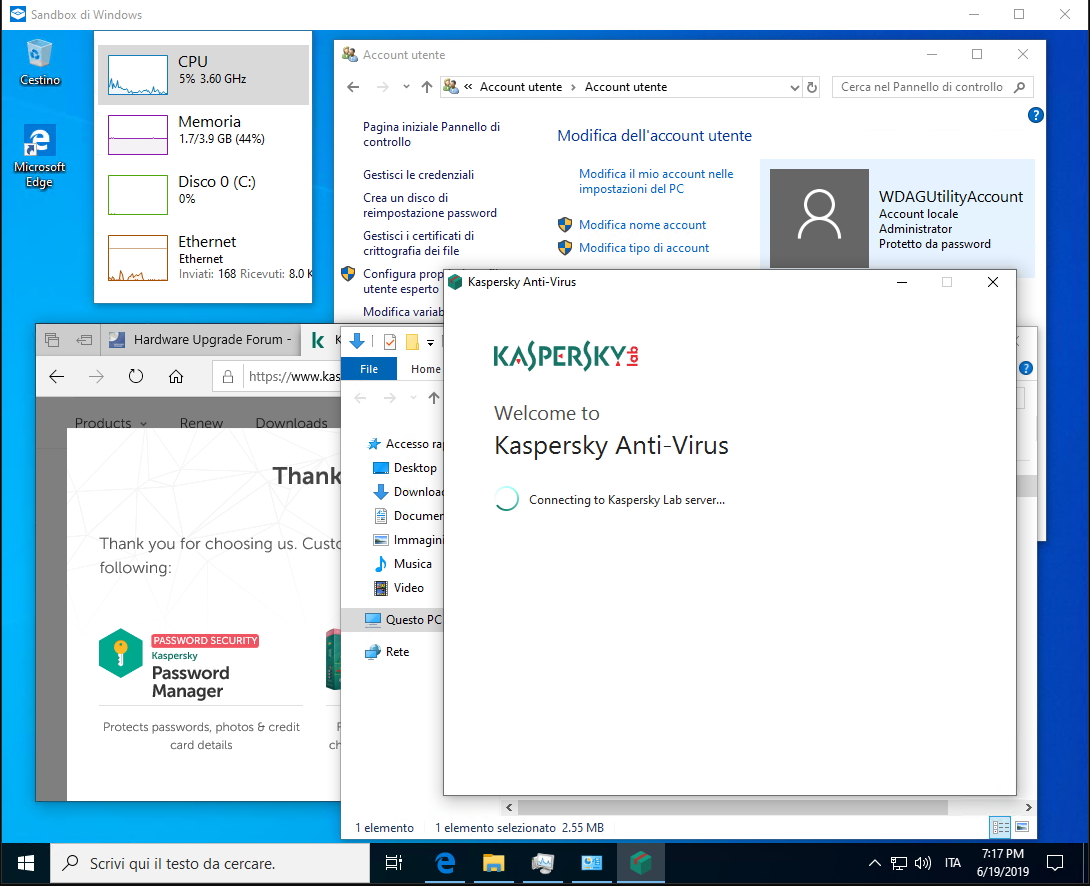This screenshot has height=886, width=1090.
Task: Select Desktop in Explorer navigation pane
Action: point(406,468)
